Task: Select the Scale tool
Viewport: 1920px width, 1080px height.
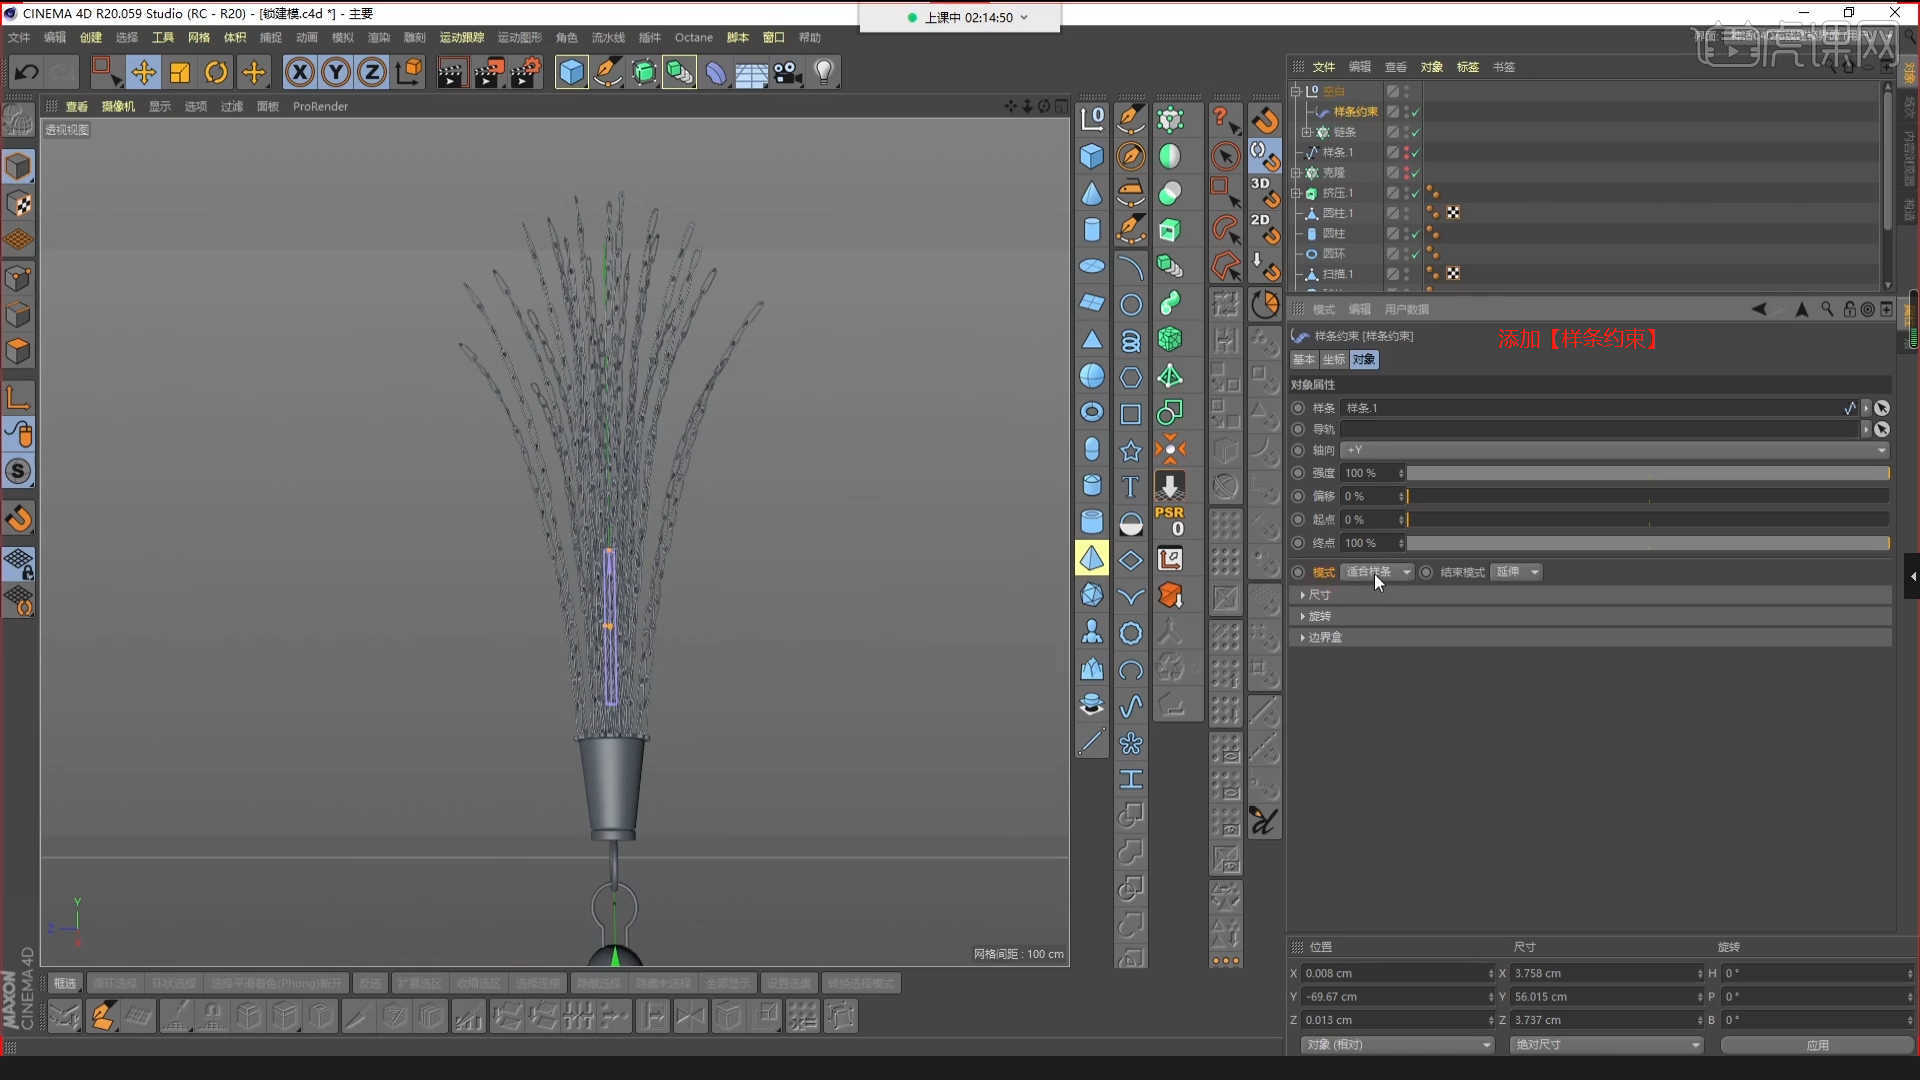Action: [180, 72]
